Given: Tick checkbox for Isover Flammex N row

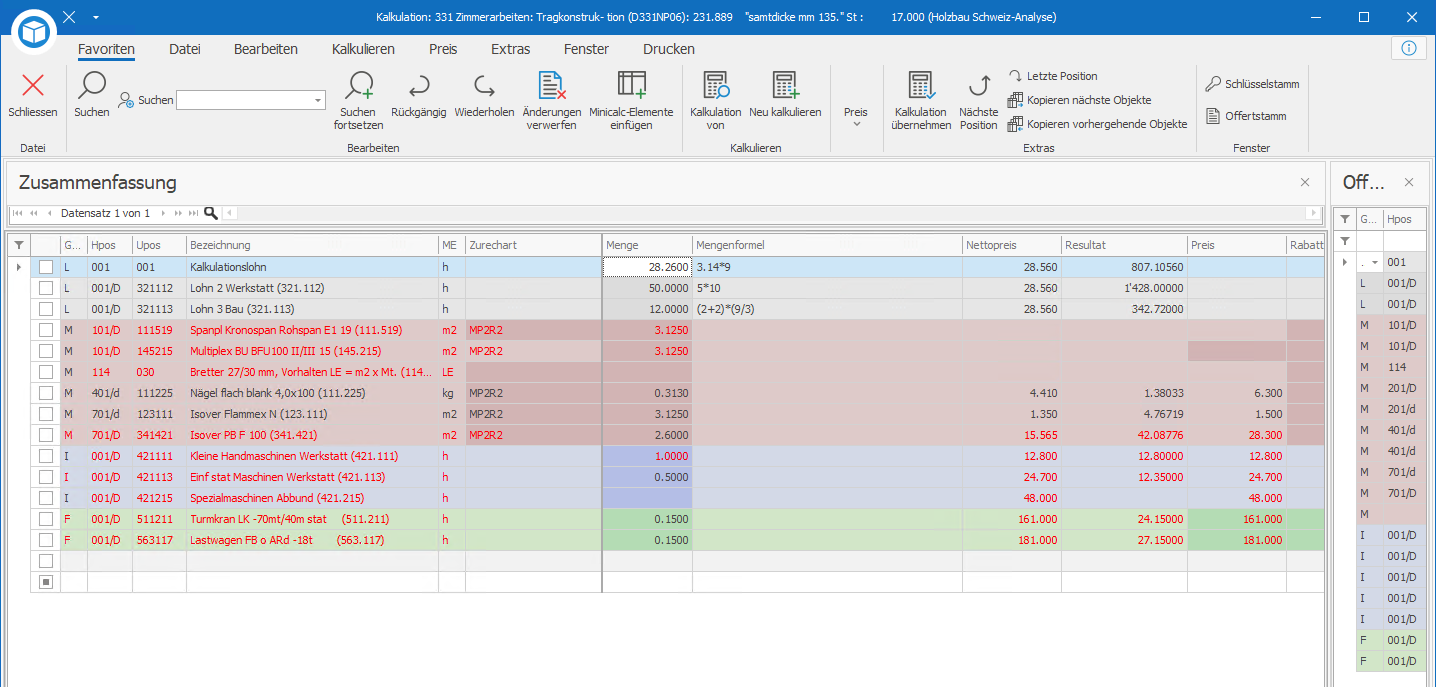Looking at the screenshot, I should point(46,414).
